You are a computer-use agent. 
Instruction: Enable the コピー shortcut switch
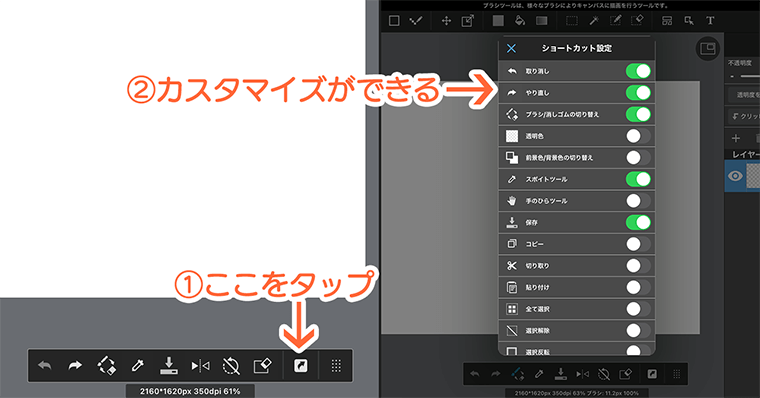point(638,244)
